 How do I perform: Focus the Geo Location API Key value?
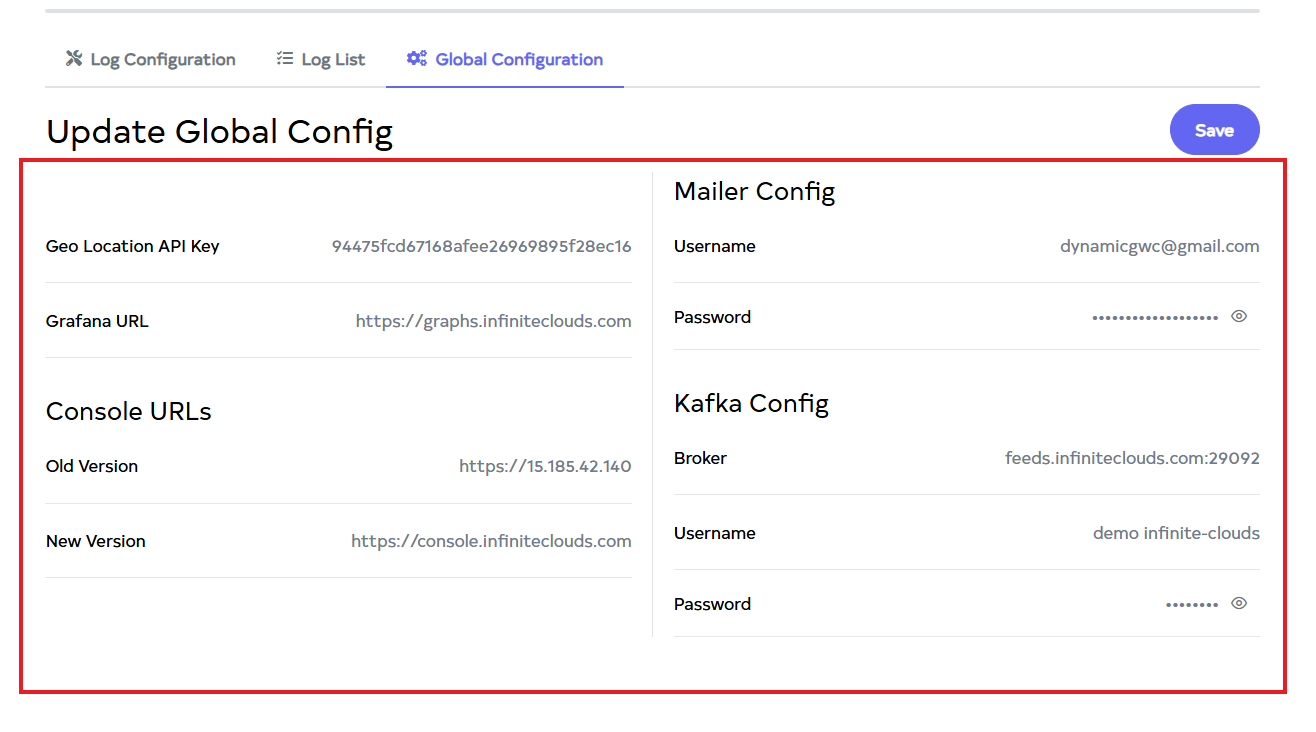481,247
